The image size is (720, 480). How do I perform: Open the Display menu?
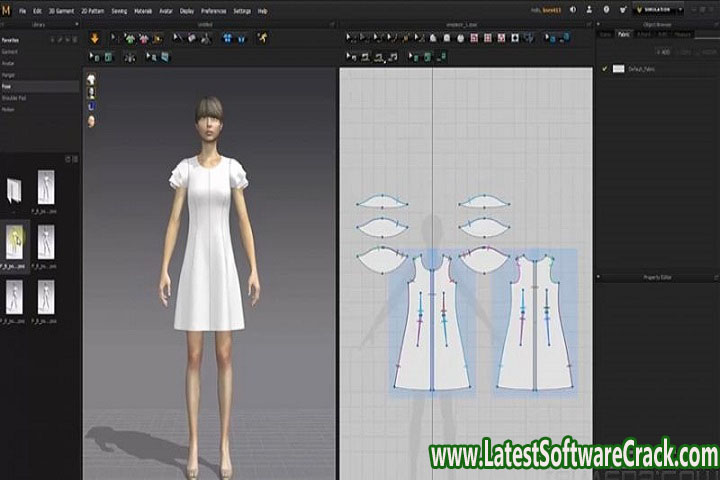186,11
